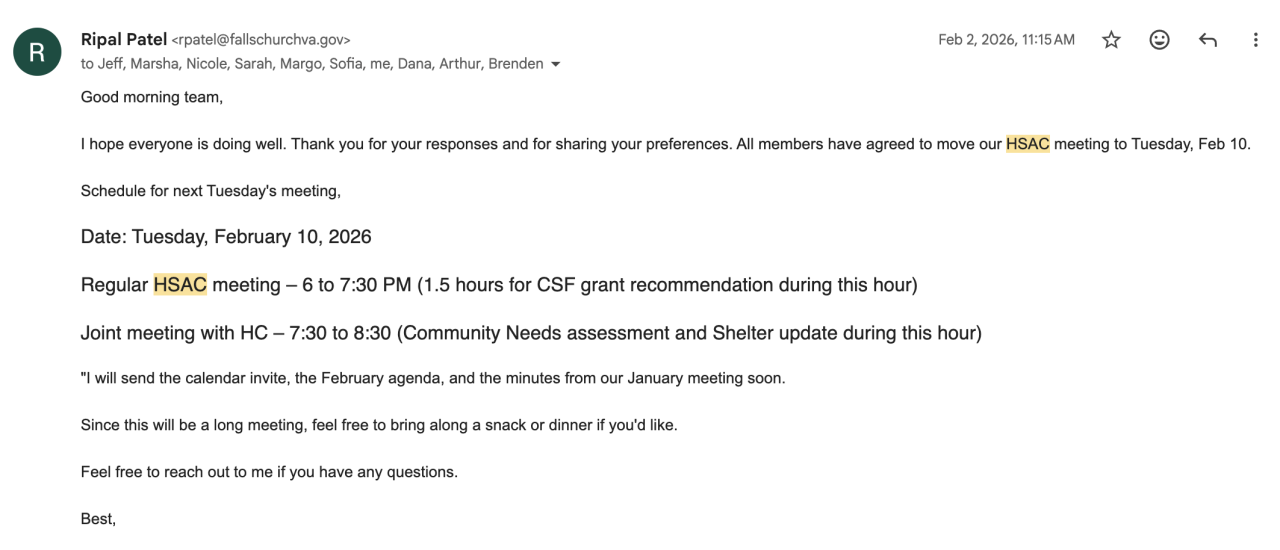This screenshot has width=1280, height=550.
Task: Click the 'Joint meeting with HC' line
Action: pos(531,333)
